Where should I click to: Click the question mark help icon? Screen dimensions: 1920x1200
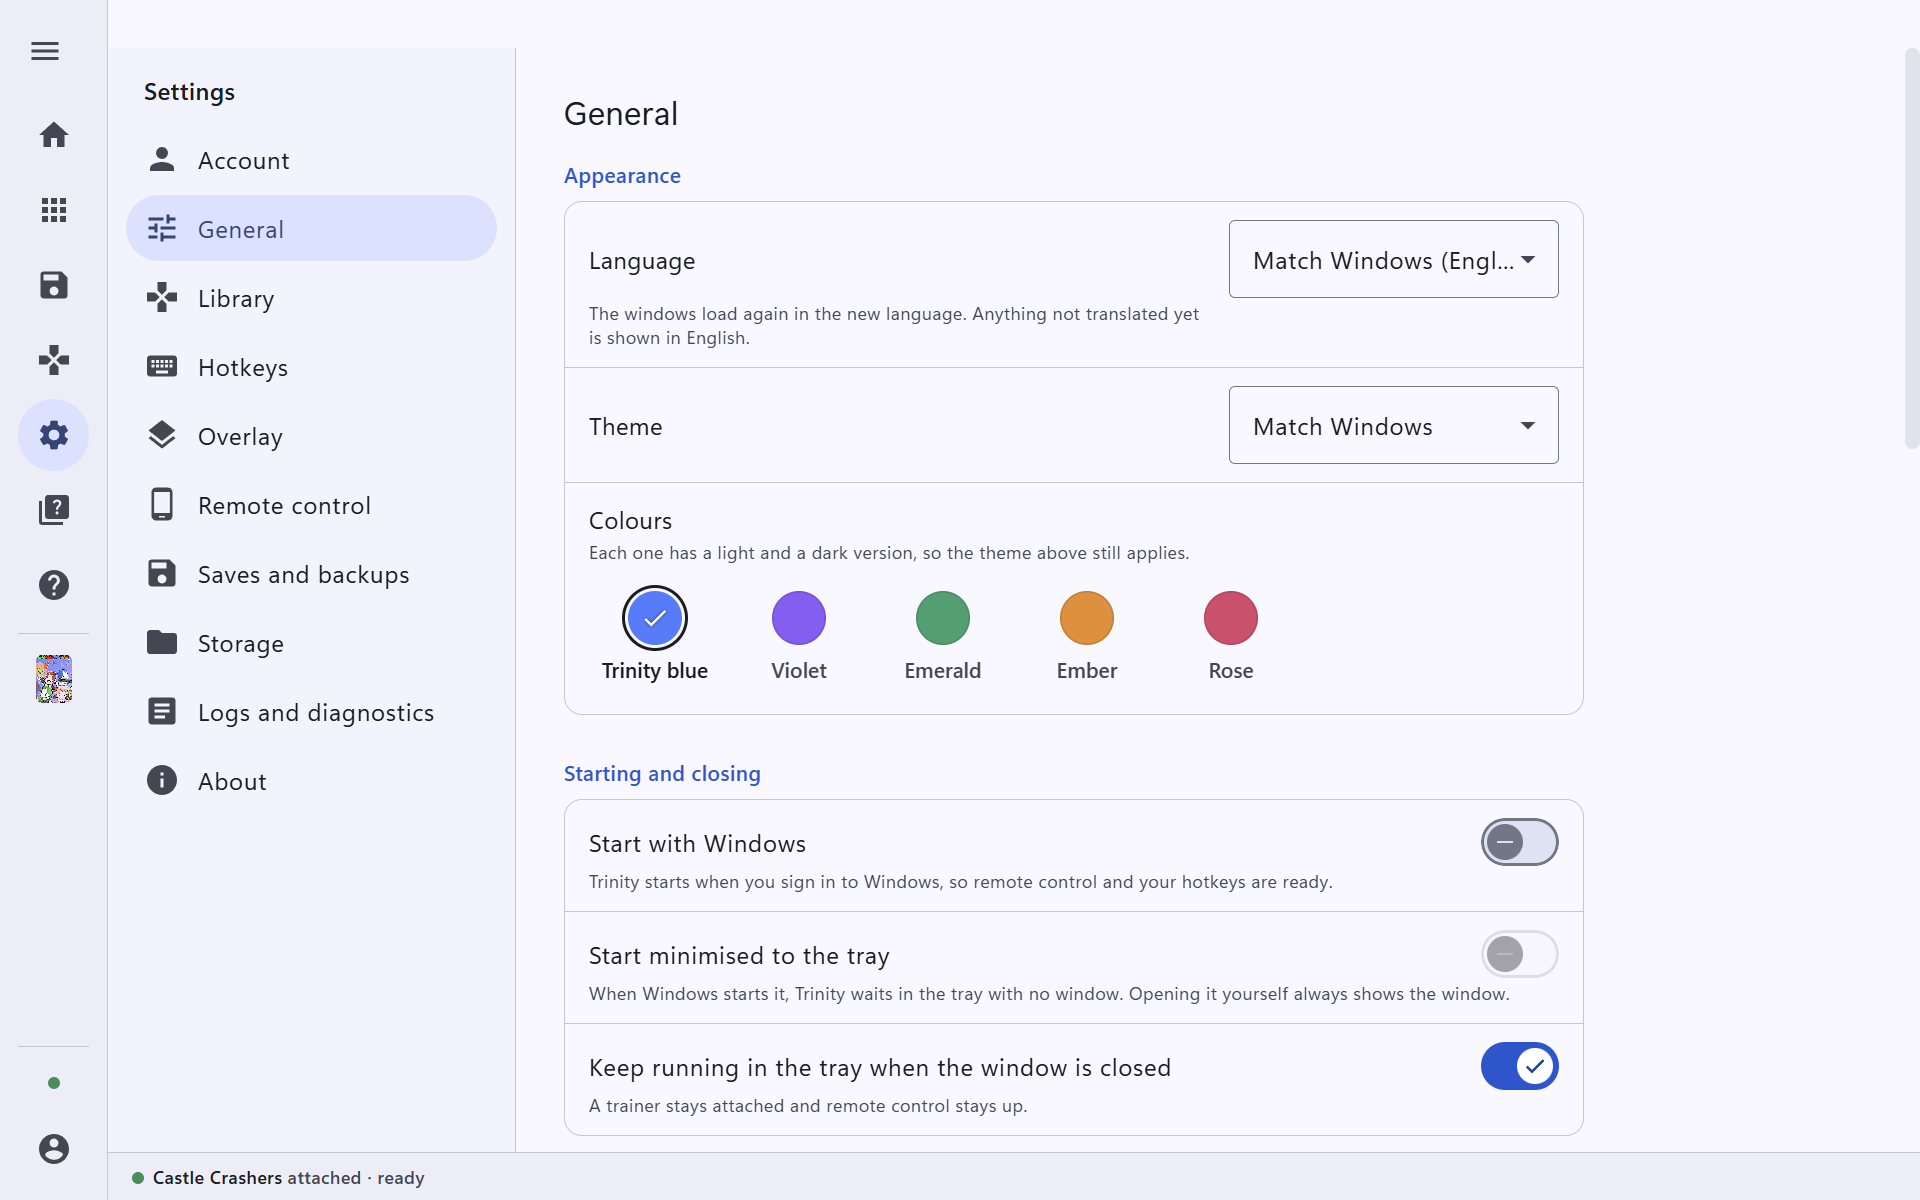tap(54, 585)
